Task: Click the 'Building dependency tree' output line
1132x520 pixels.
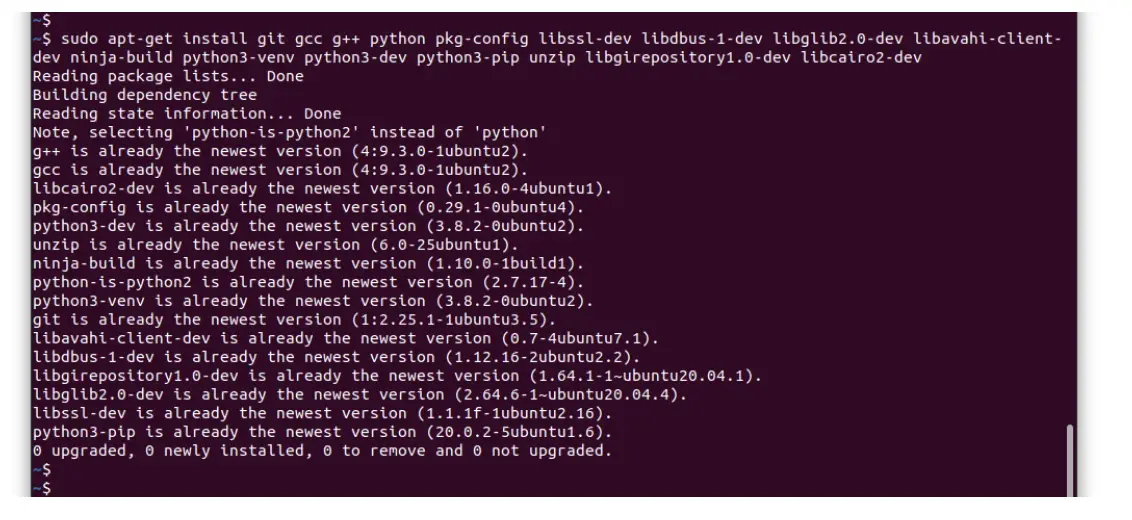Action: coord(145,95)
